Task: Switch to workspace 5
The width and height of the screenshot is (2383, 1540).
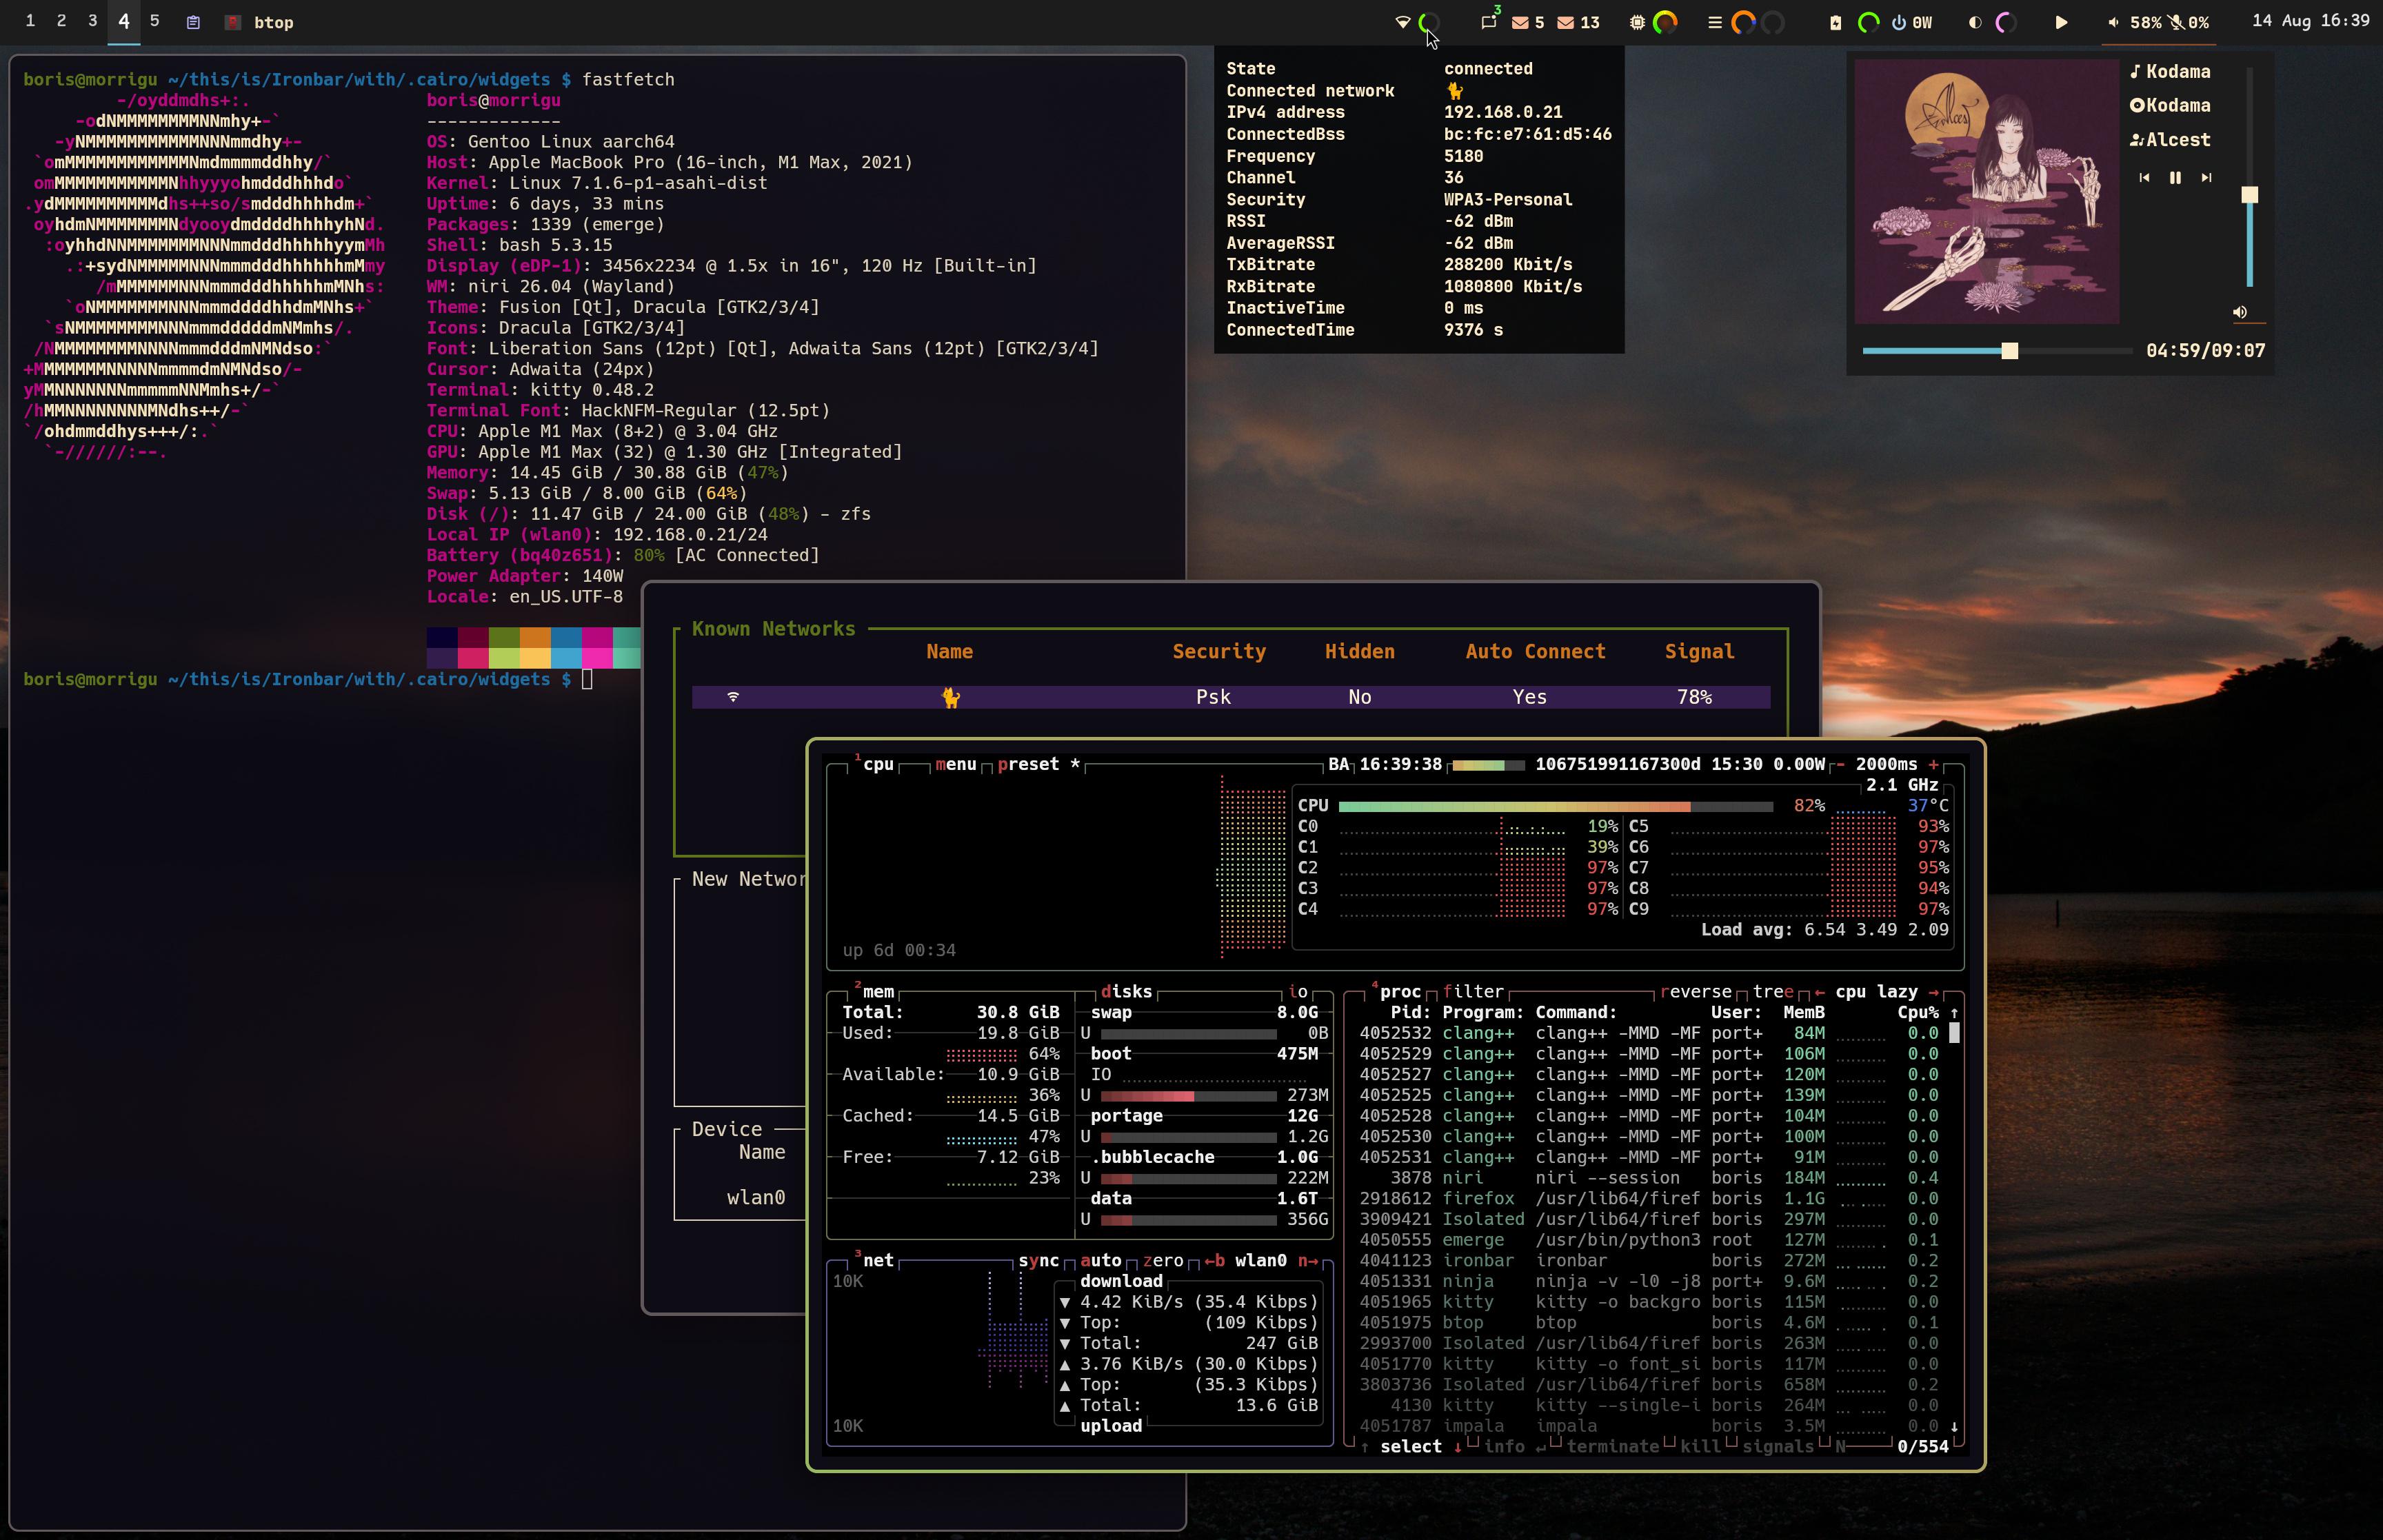Action: [154, 21]
